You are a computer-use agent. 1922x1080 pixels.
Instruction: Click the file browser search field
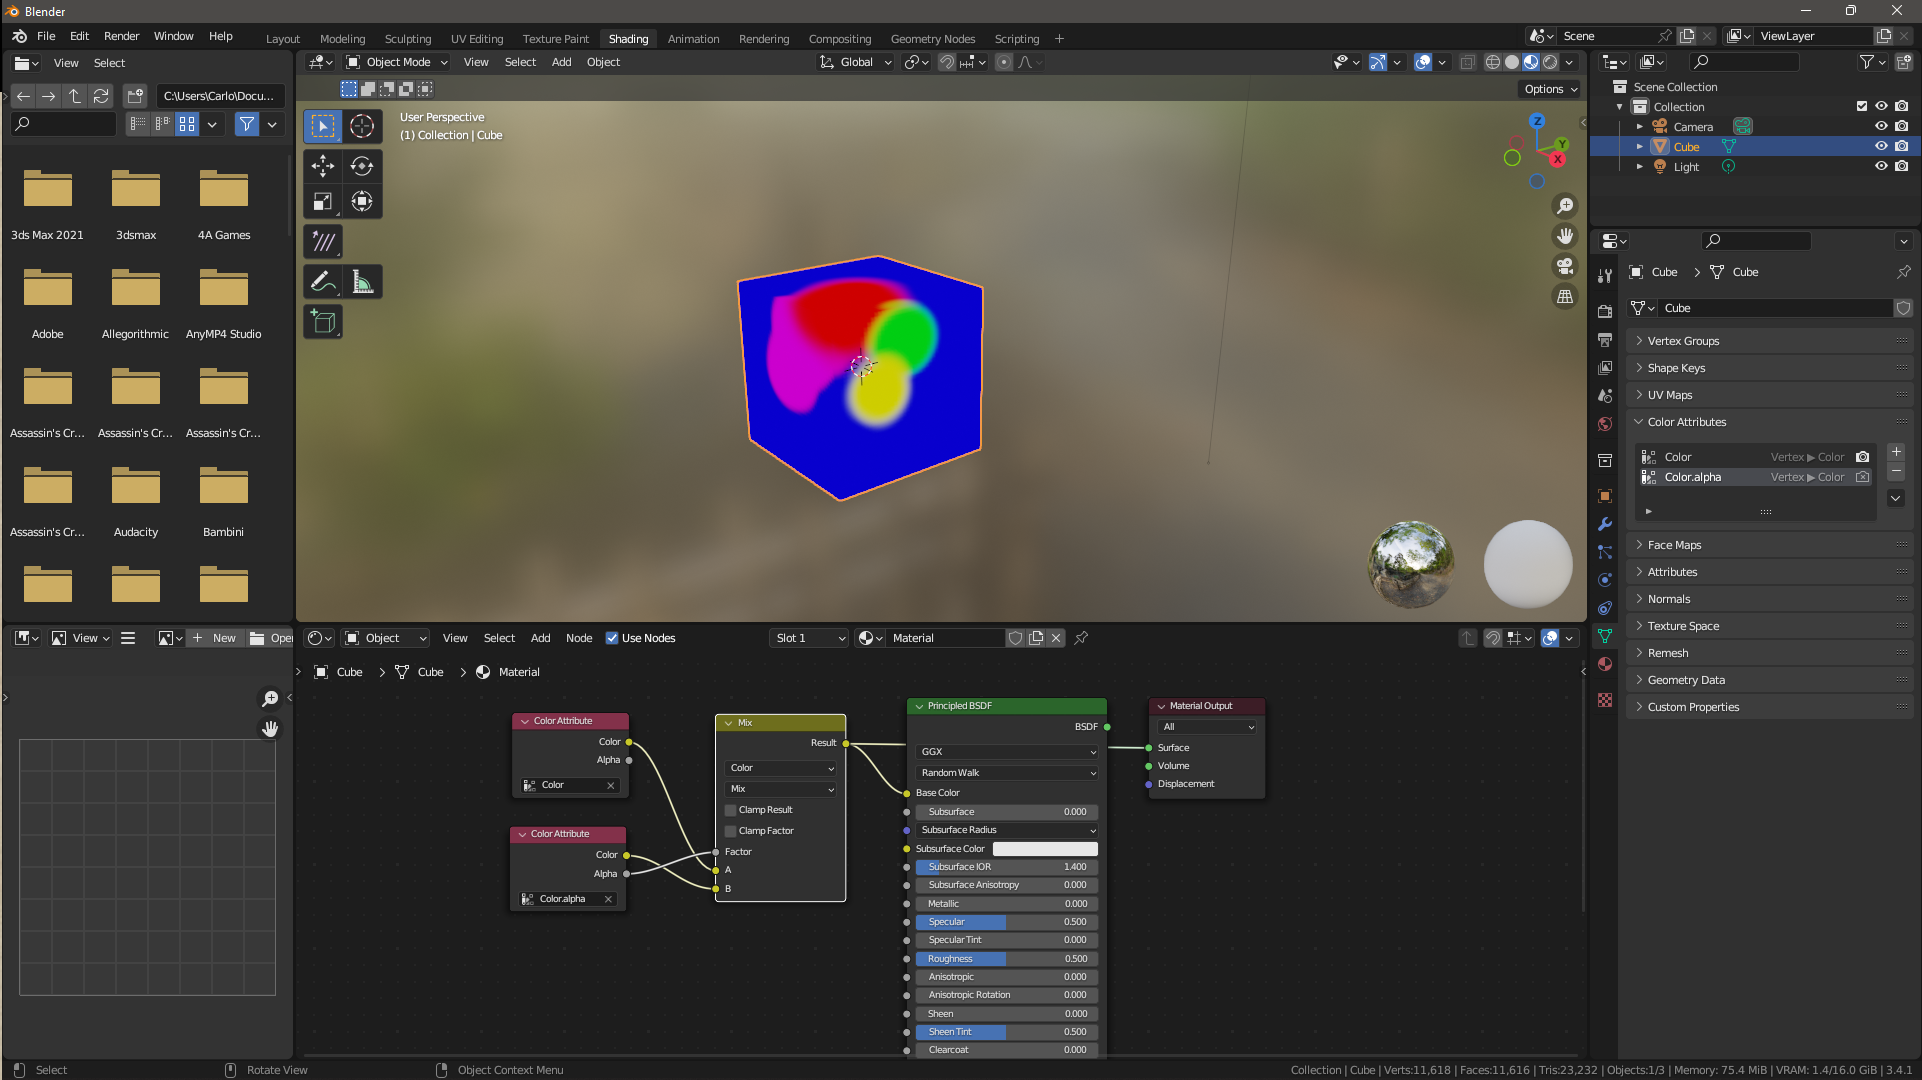click(x=64, y=124)
